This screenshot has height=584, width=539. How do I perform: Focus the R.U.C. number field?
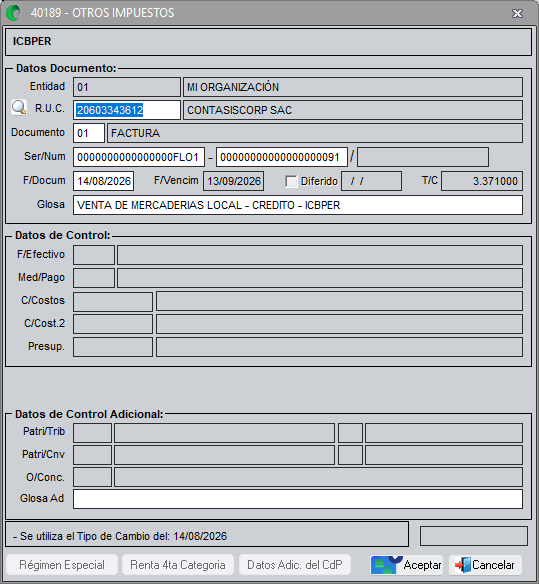click(x=127, y=110)
